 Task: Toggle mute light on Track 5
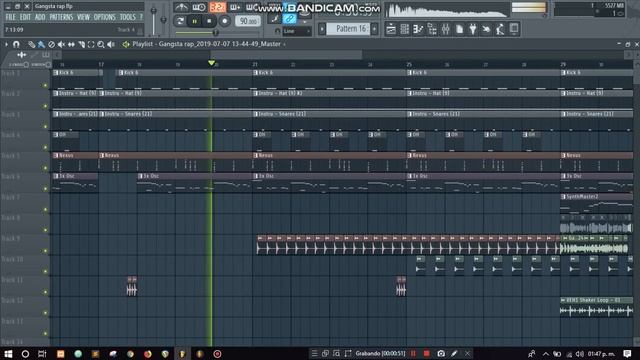coord(45,168)
